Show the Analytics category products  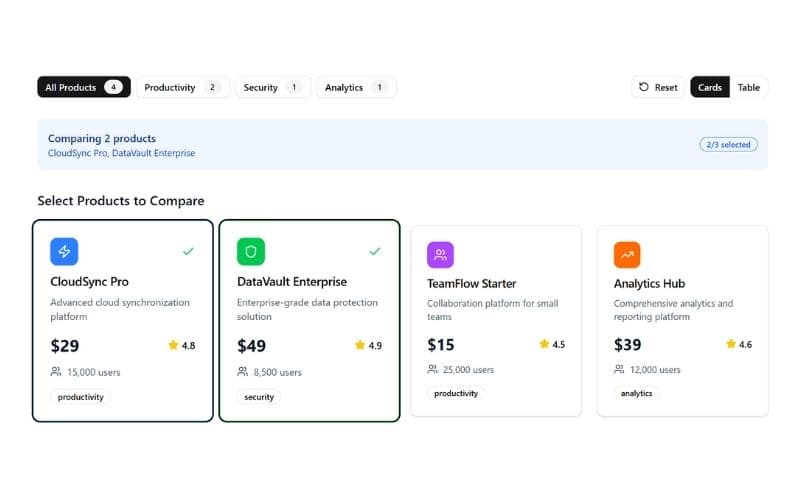356,88
